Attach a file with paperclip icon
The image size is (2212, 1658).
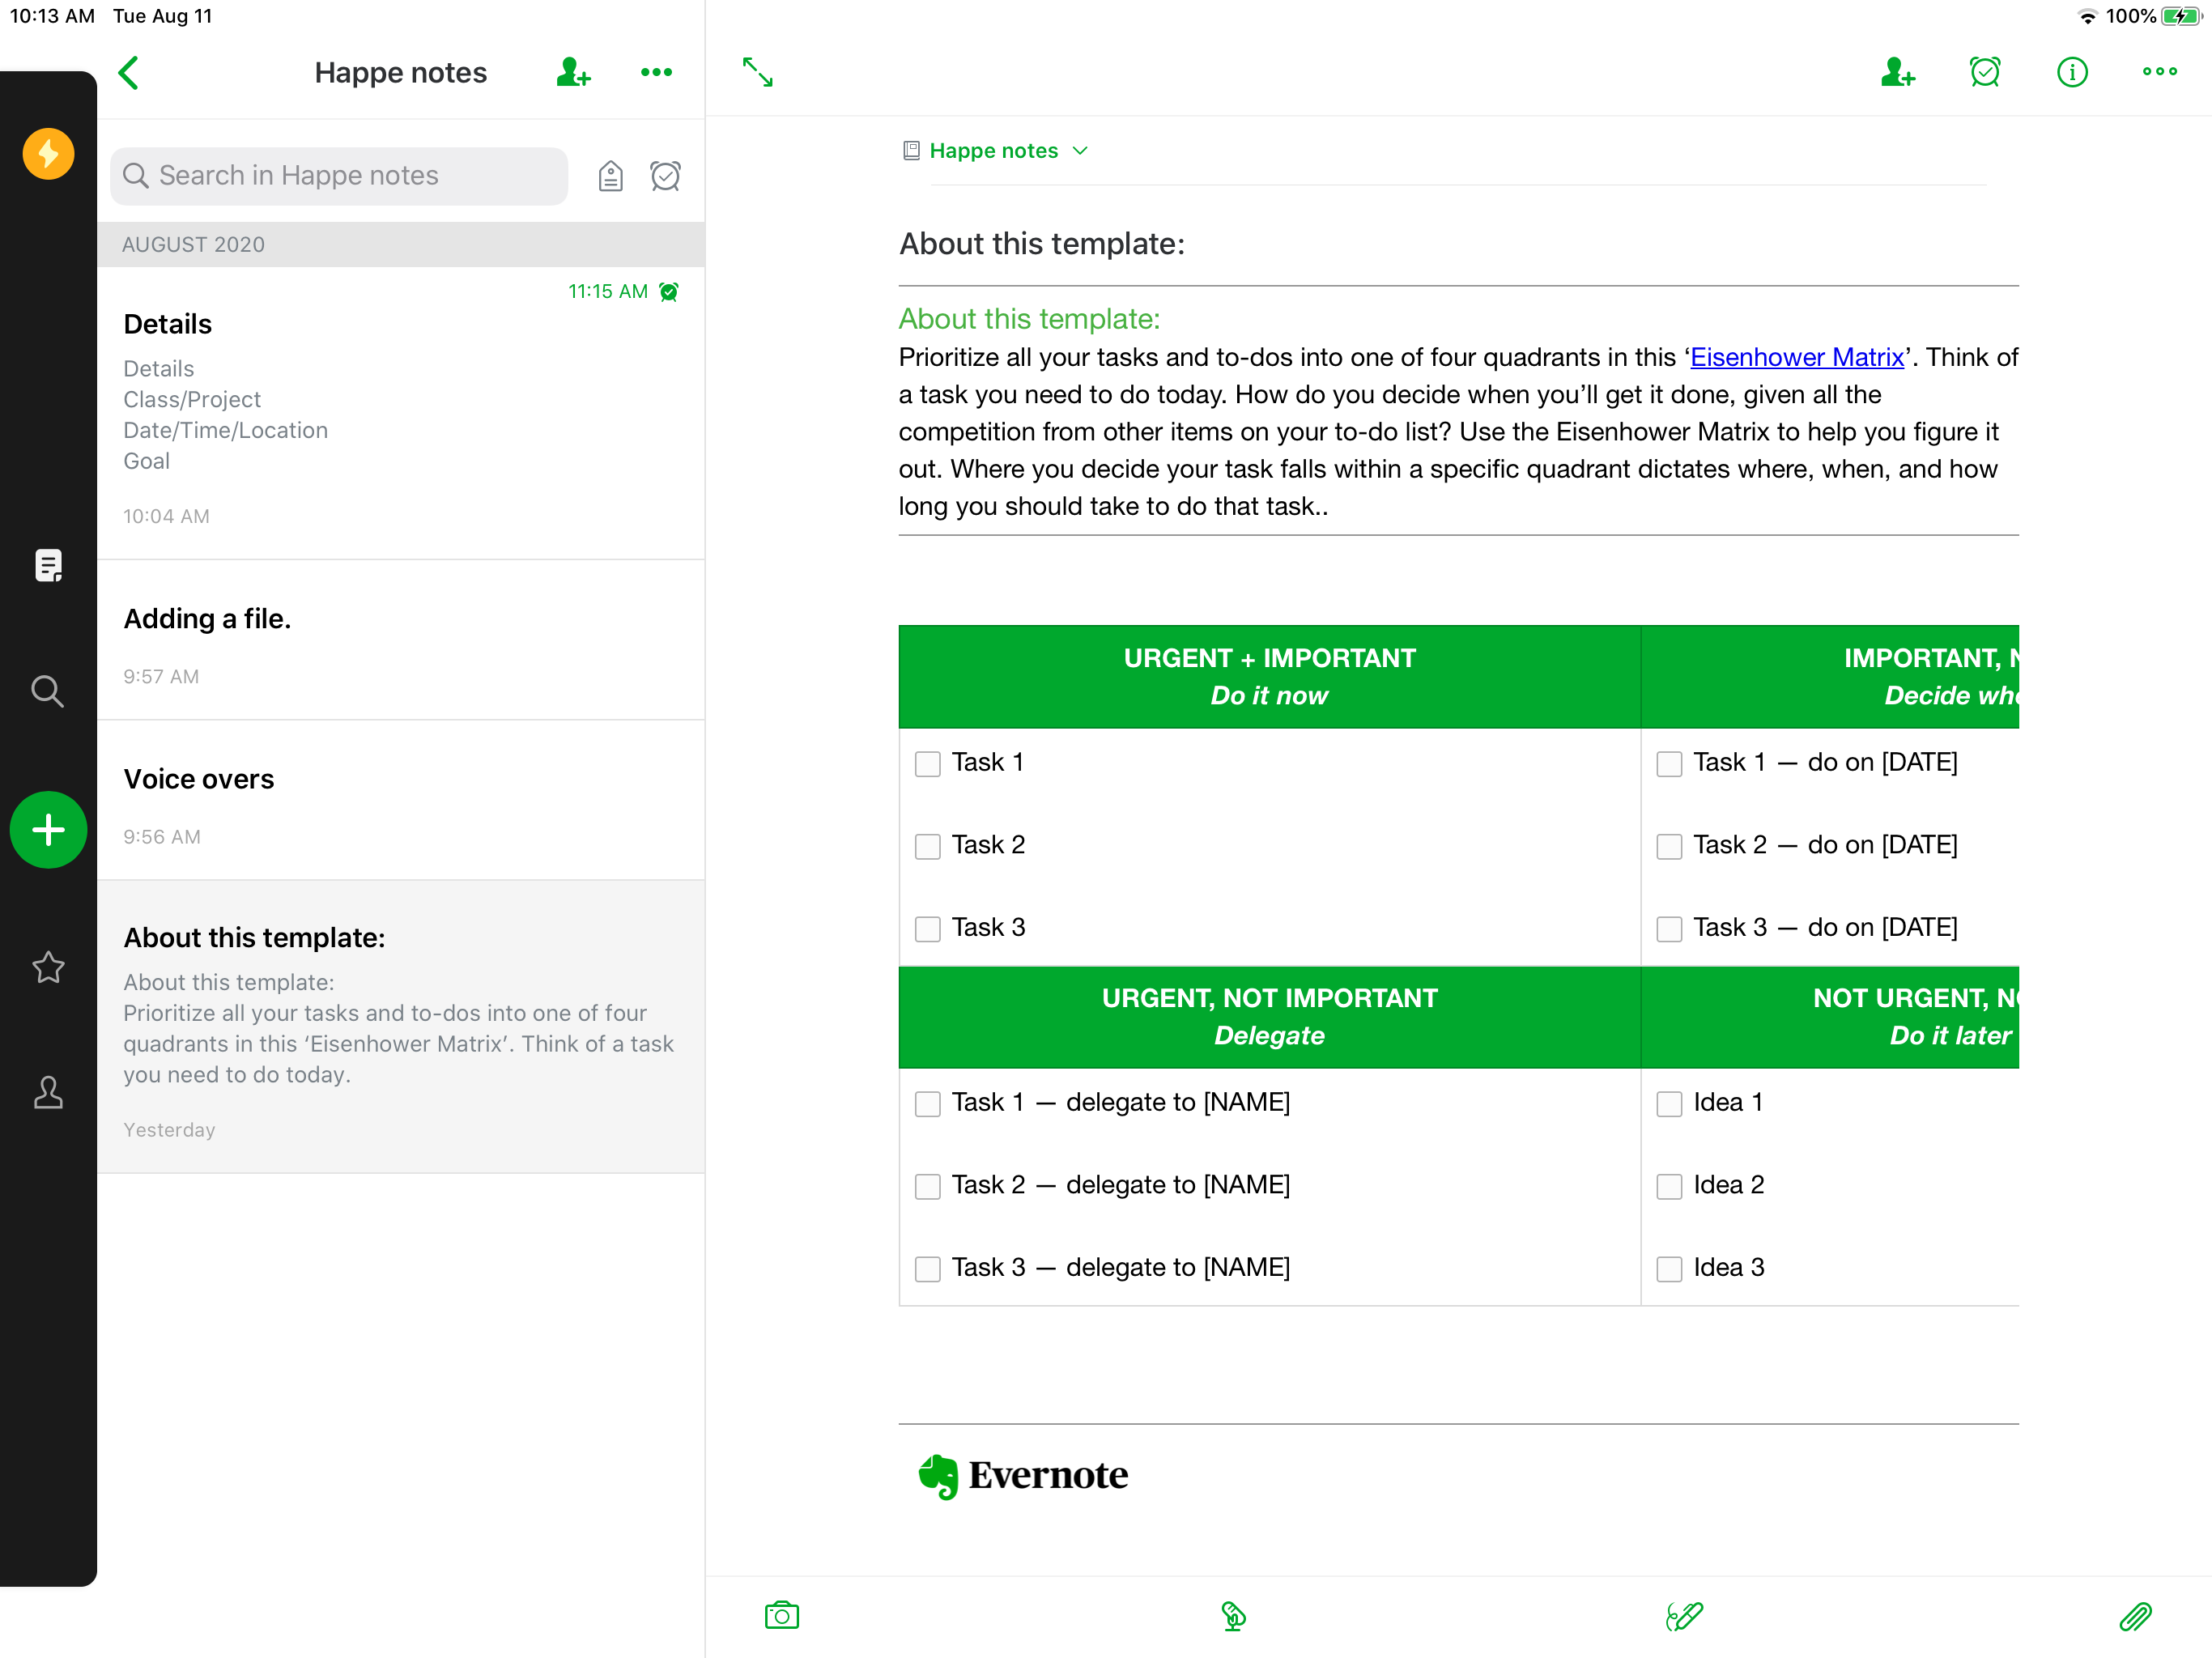2134,1615
